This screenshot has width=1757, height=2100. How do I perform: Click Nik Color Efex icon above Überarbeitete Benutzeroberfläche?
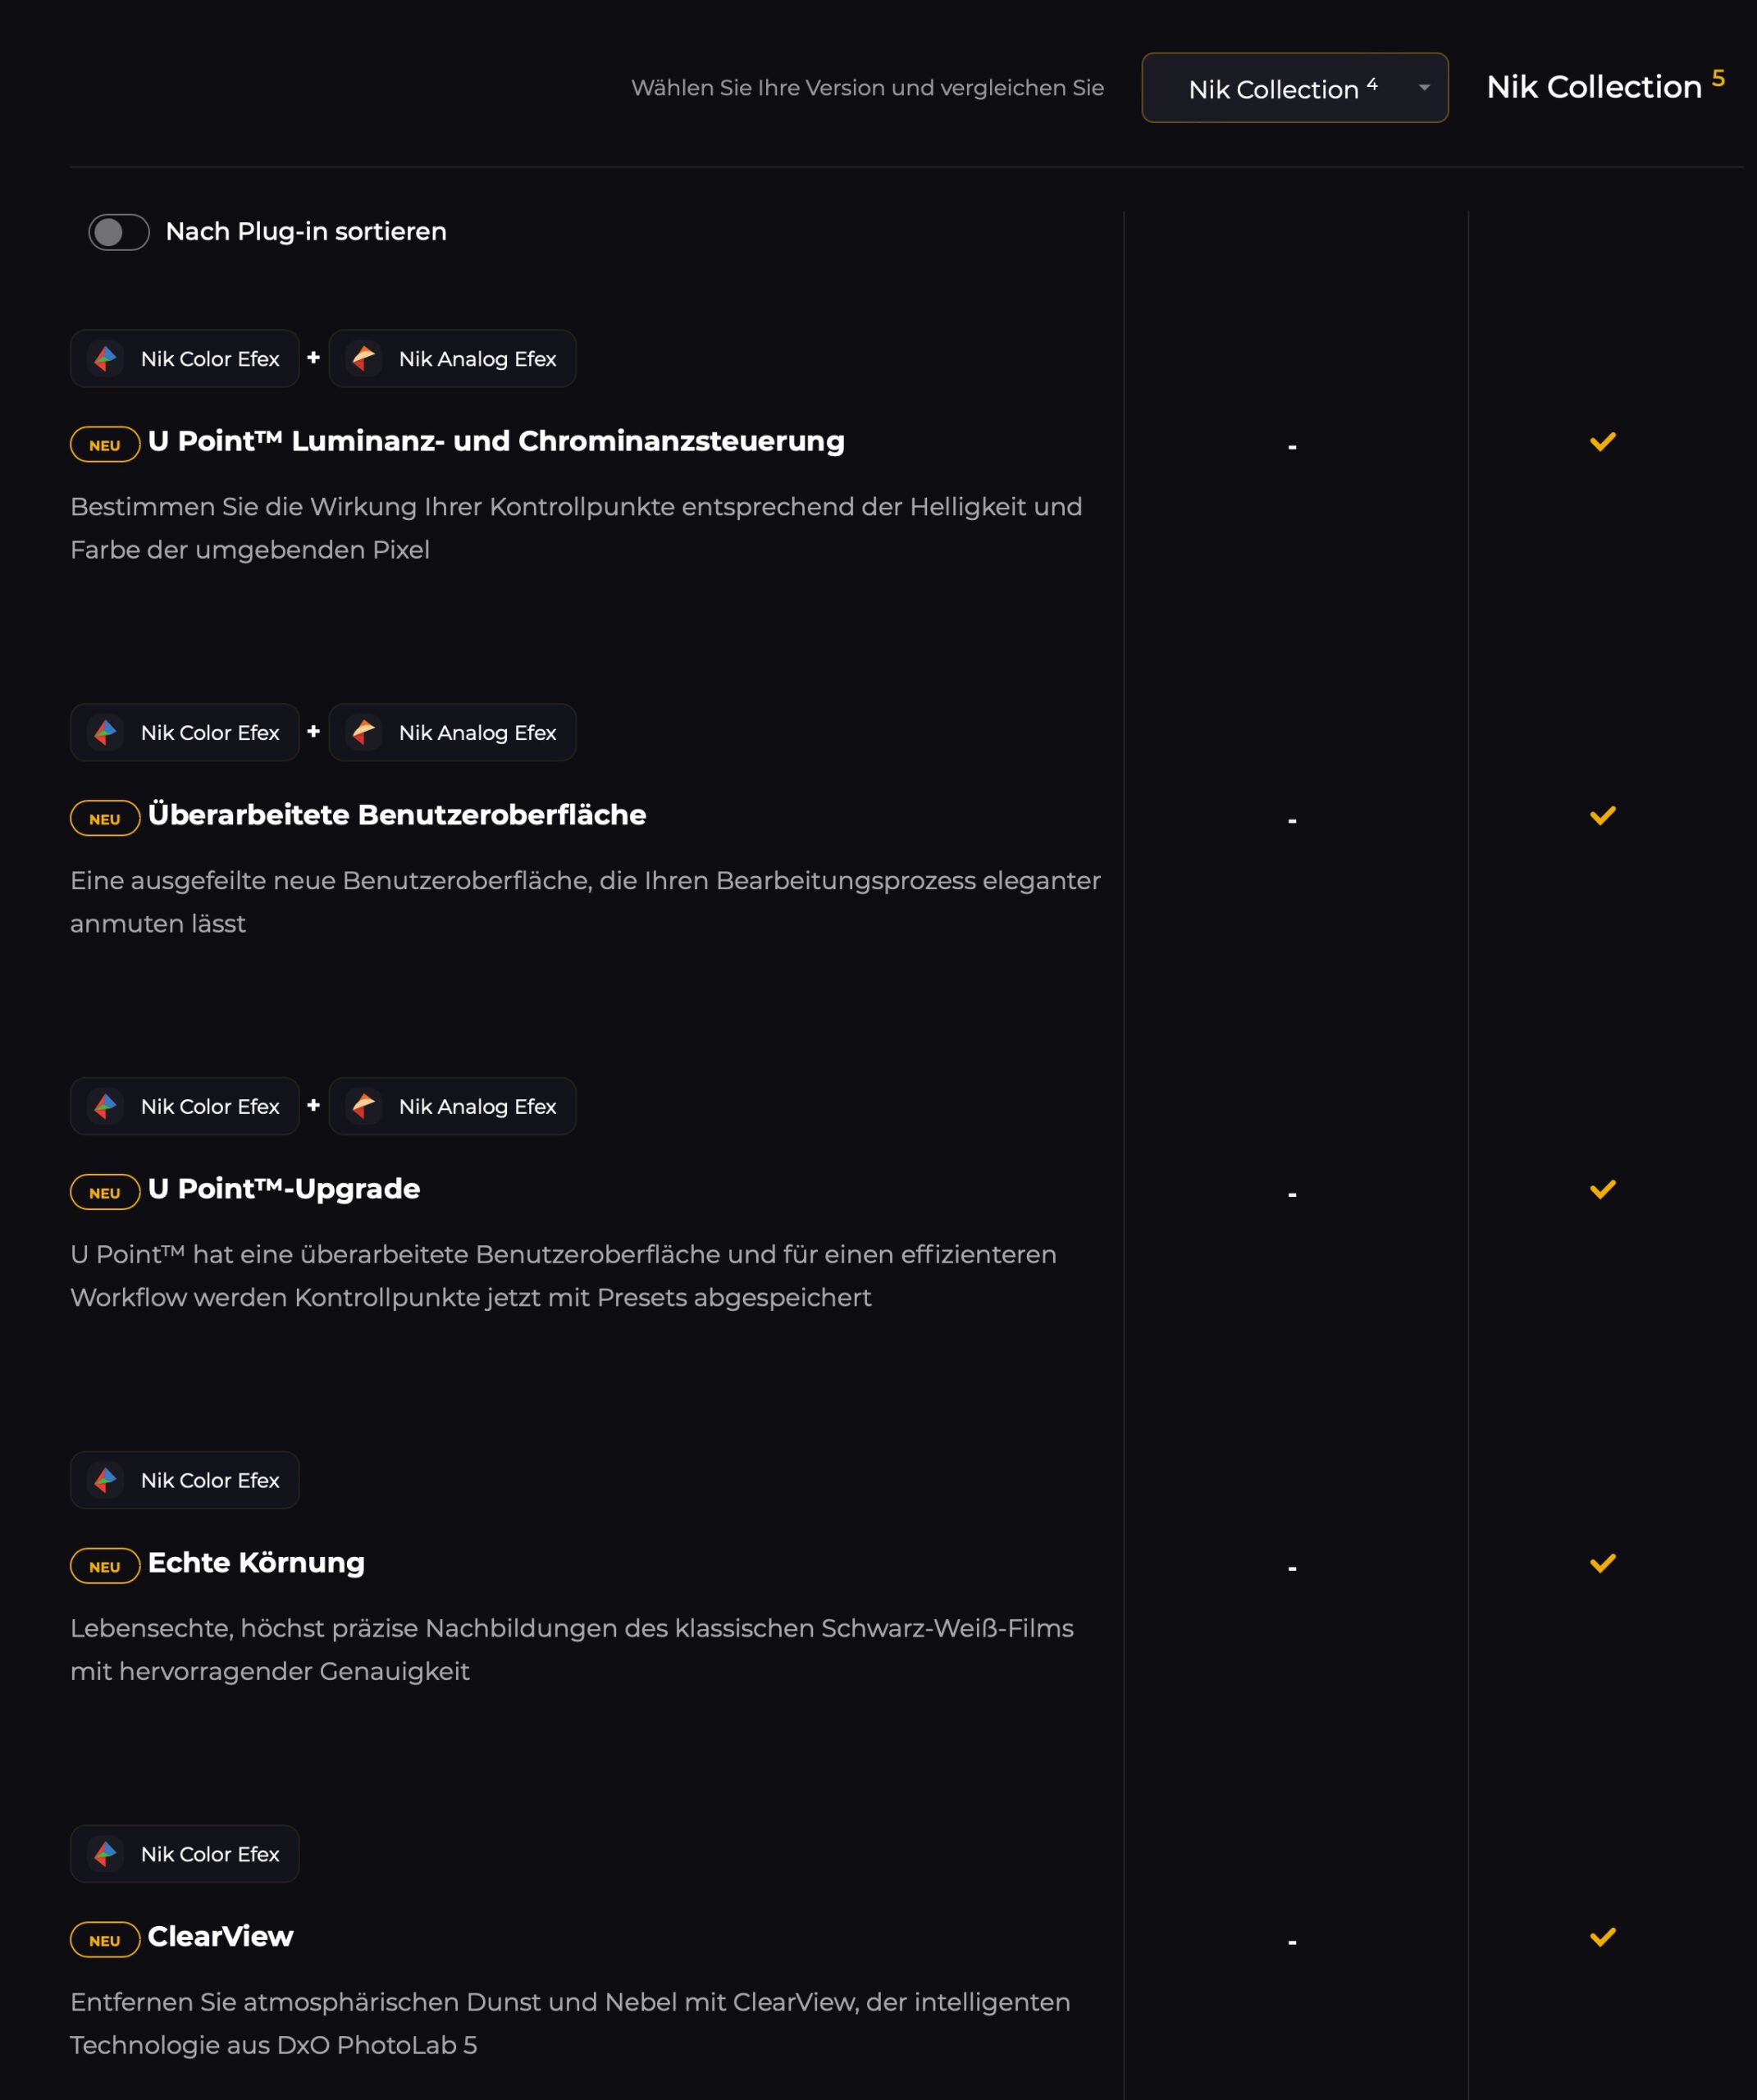106,732
